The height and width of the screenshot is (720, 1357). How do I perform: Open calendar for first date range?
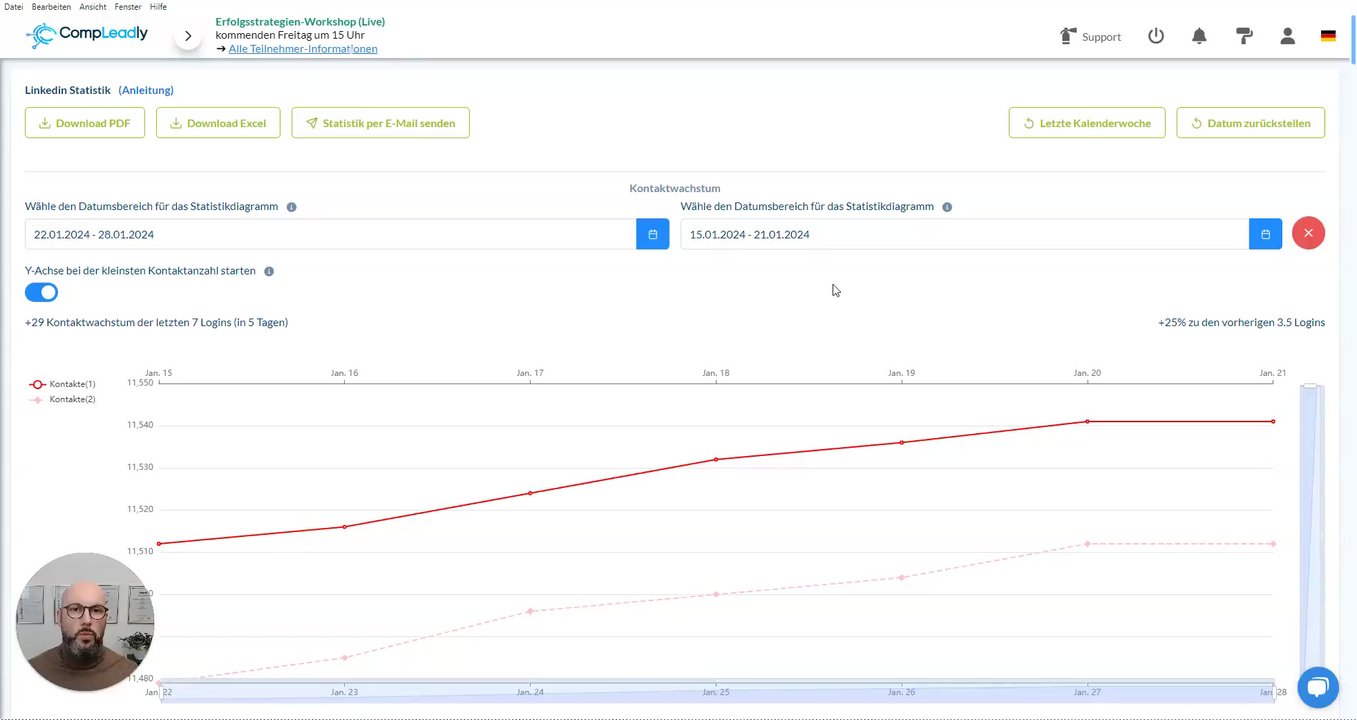click(652, 234)
